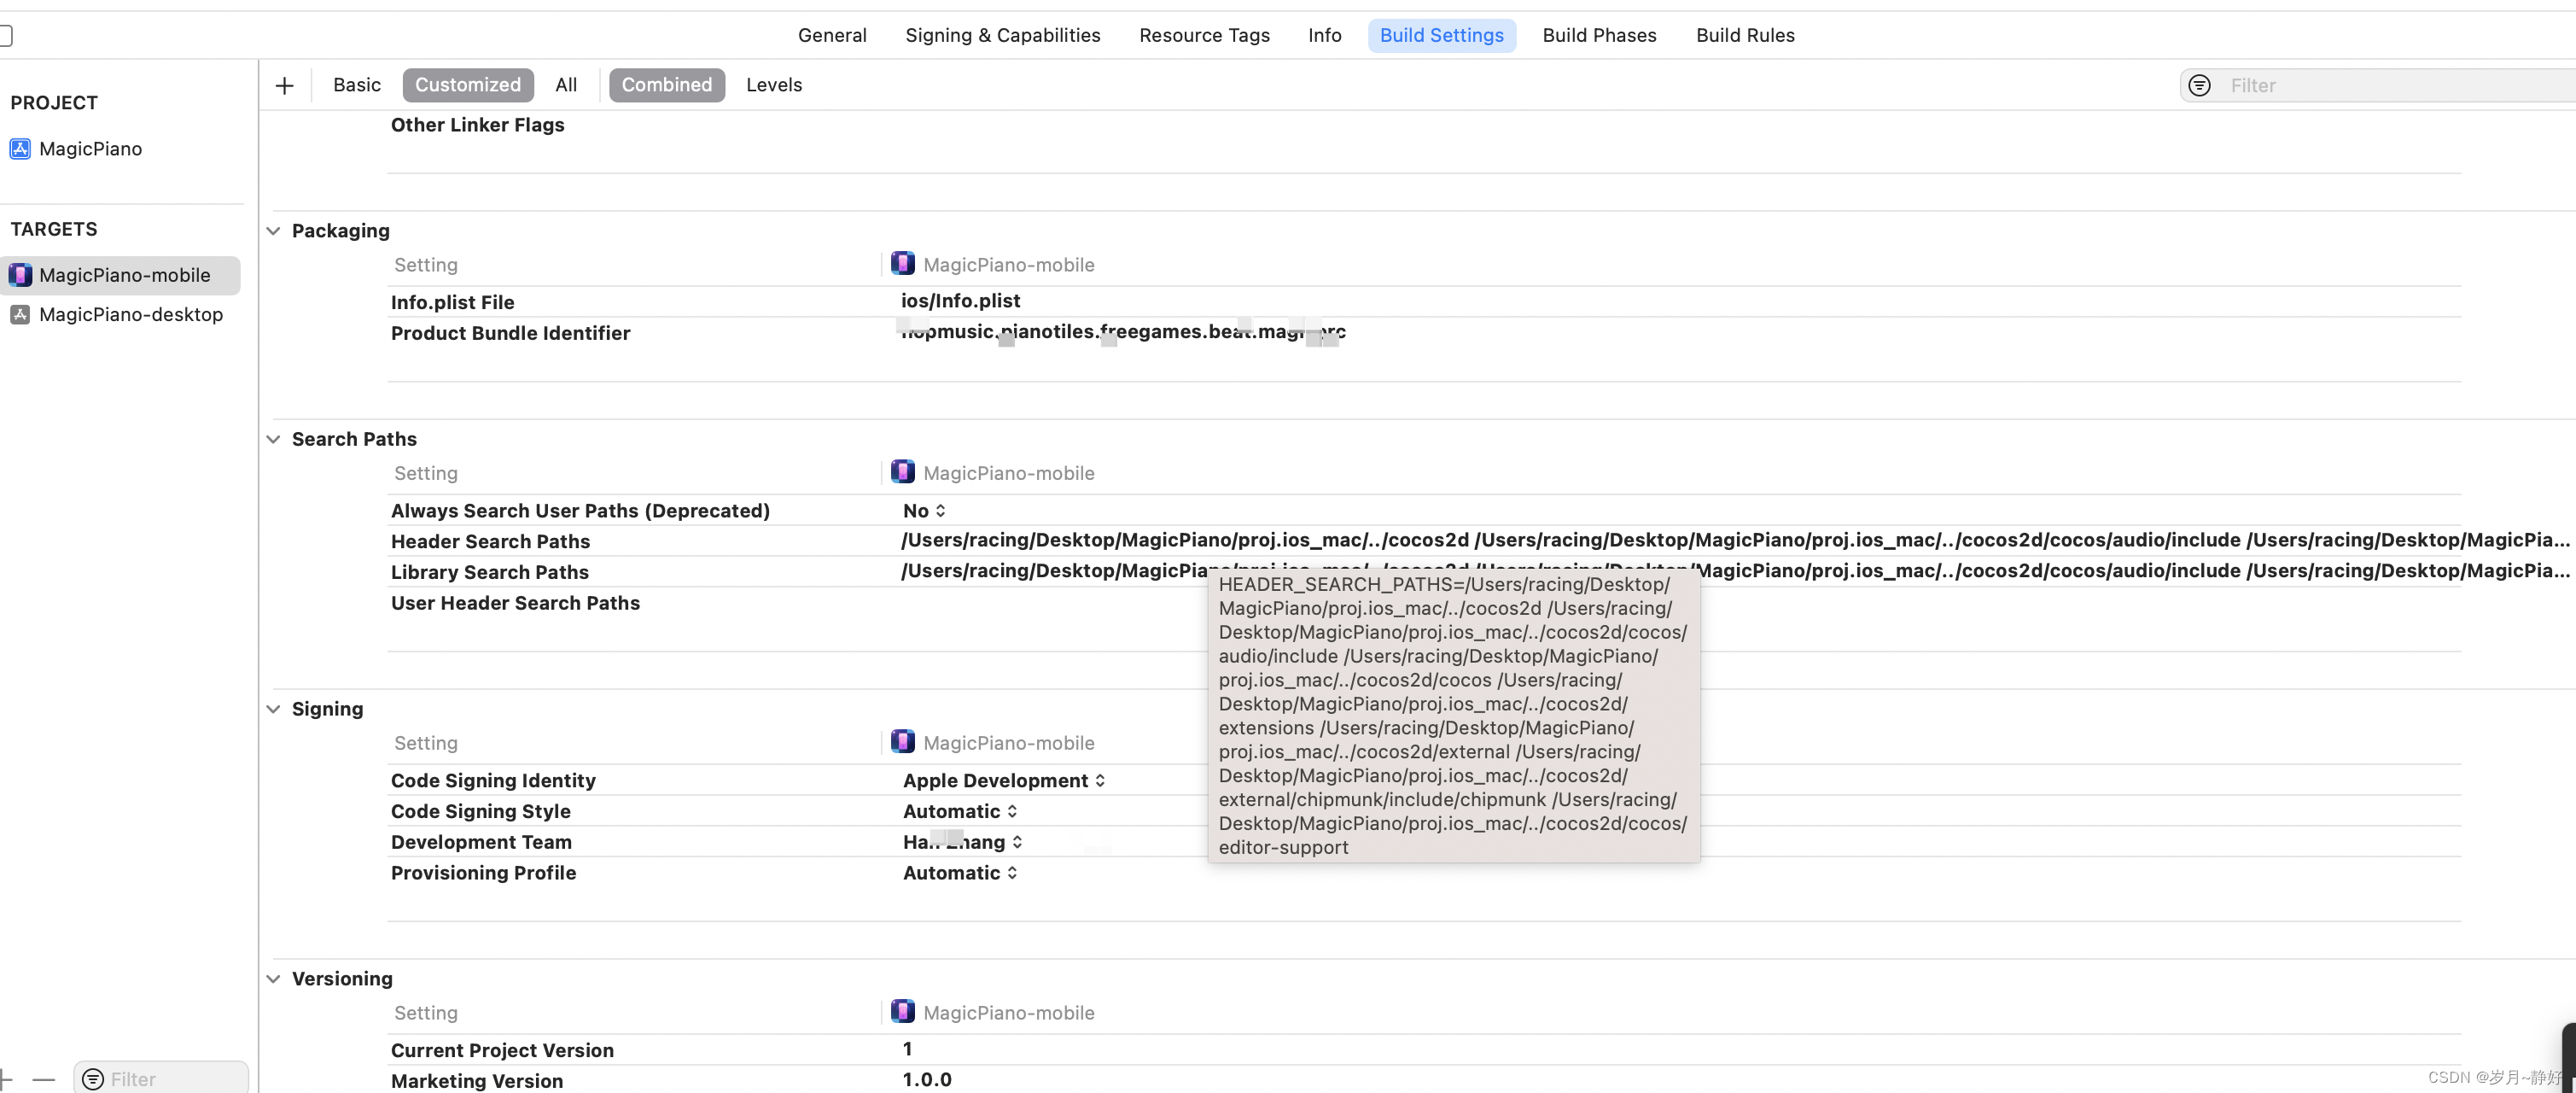2576x1093 pixels.
Task: Click the ios/Info.plist value
Action: pyautogui.click(x=960, y=301)
